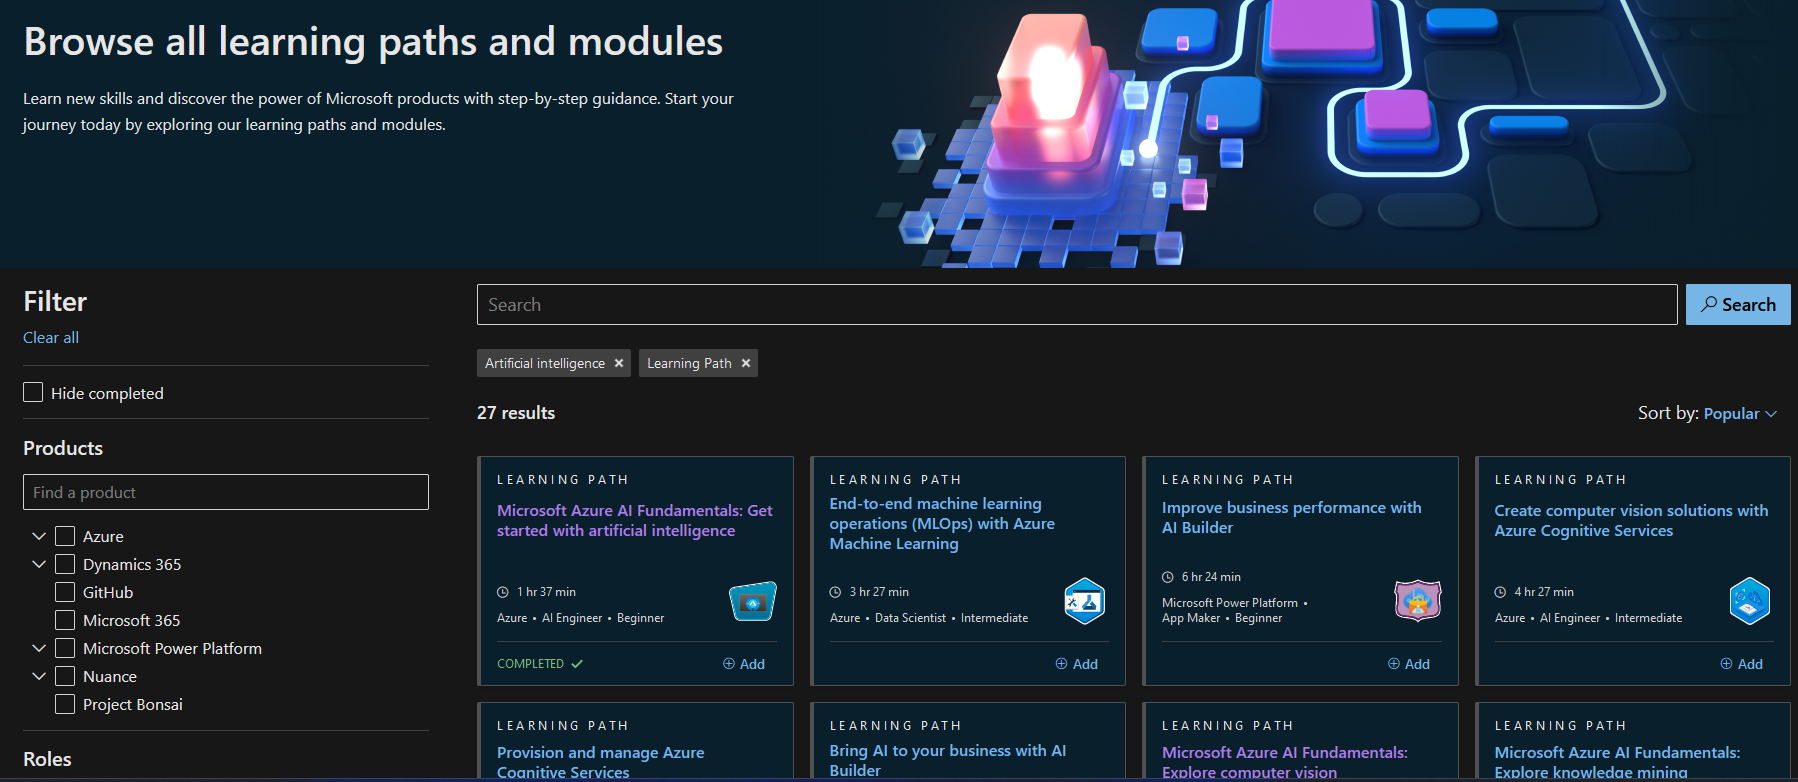The image size is (1798, 782).
Task: Remove the Artificial intelligence filter tag
Action: point(619,363)
